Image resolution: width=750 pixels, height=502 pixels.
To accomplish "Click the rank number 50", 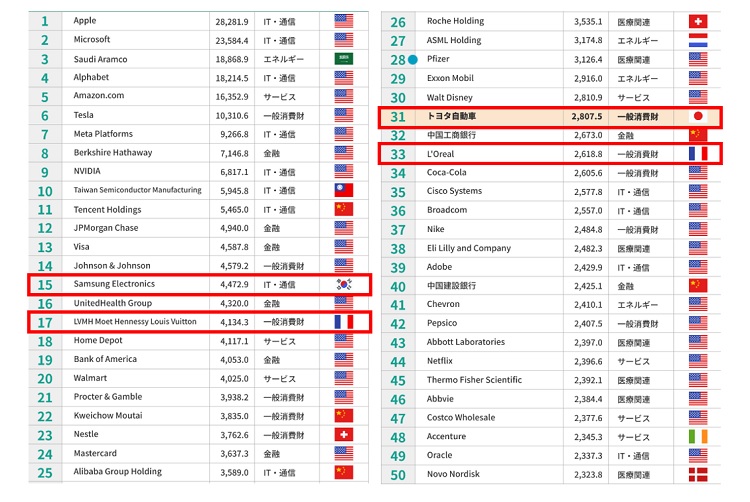I will 398,475.
